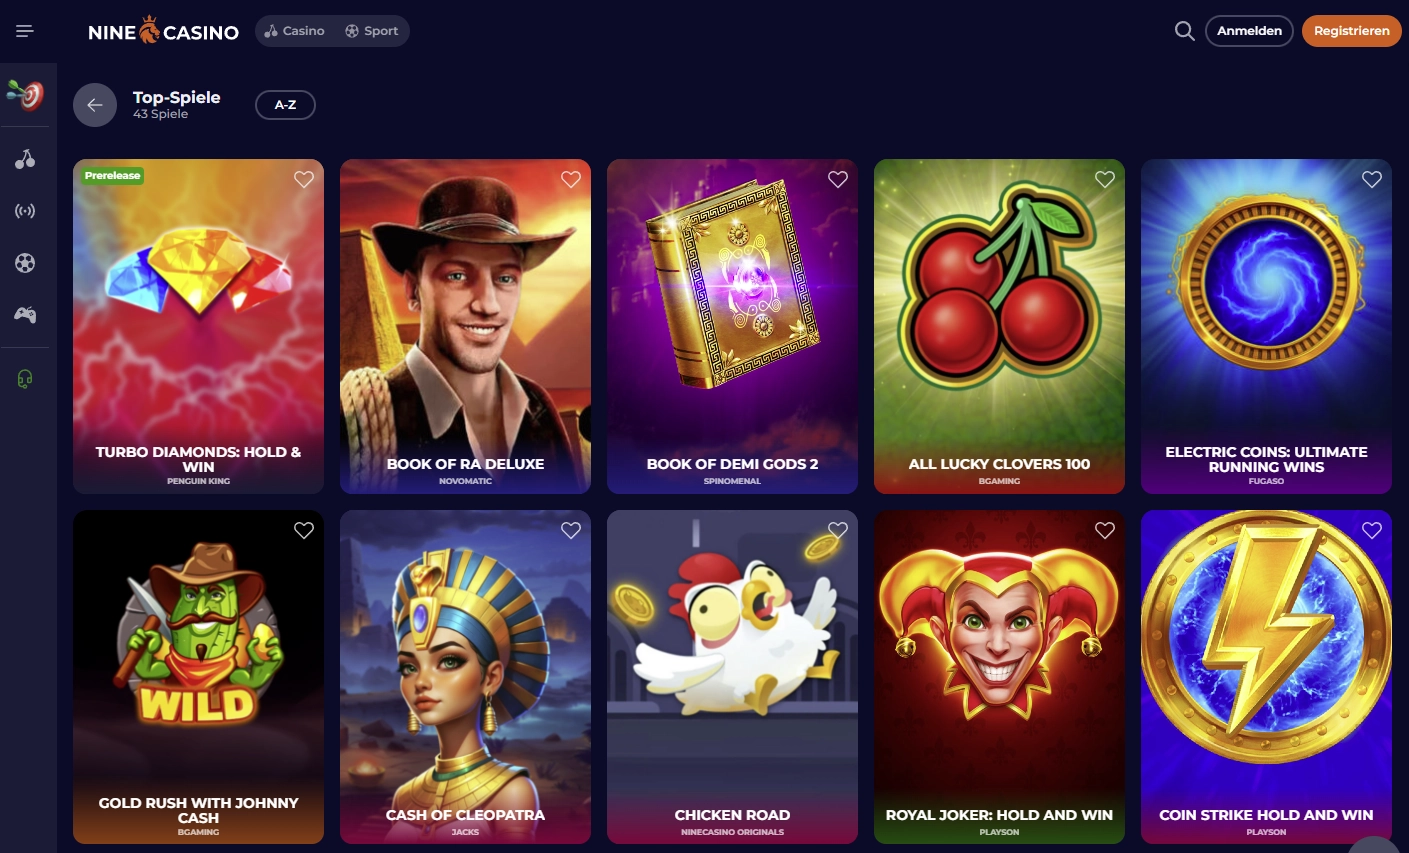
Task: Add All Lucky Clovers 100 to favorites
Action: pos(1105,179)
